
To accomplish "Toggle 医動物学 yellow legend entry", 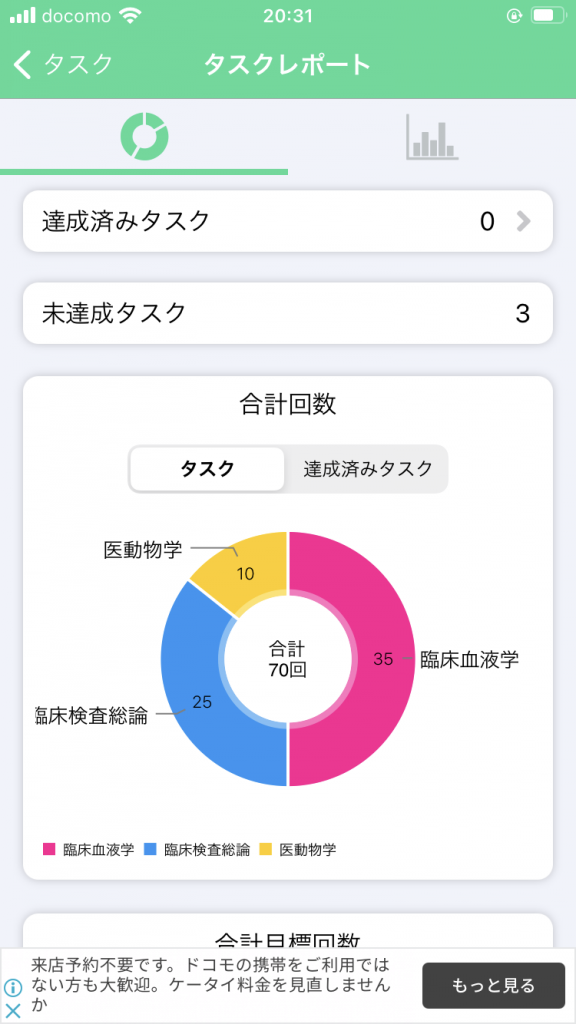I will click(x=298, y=850).
